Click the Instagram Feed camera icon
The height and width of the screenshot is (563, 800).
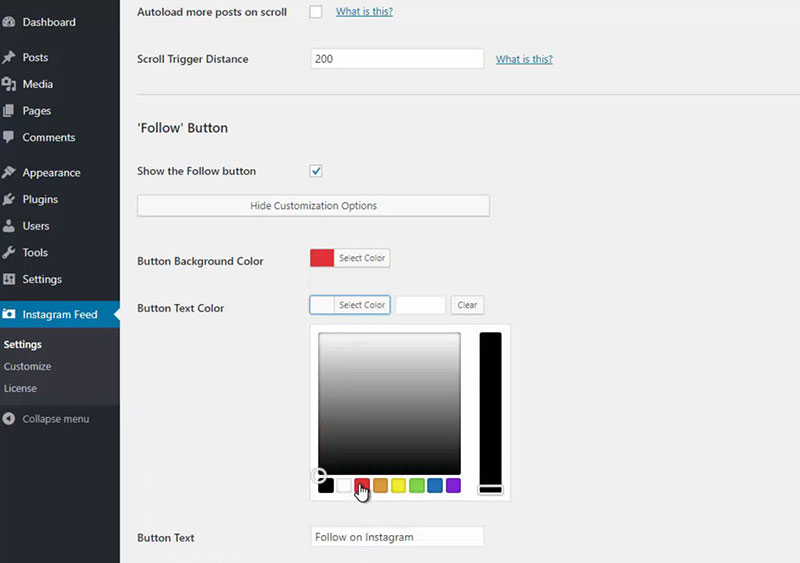[x=9, y=314]
